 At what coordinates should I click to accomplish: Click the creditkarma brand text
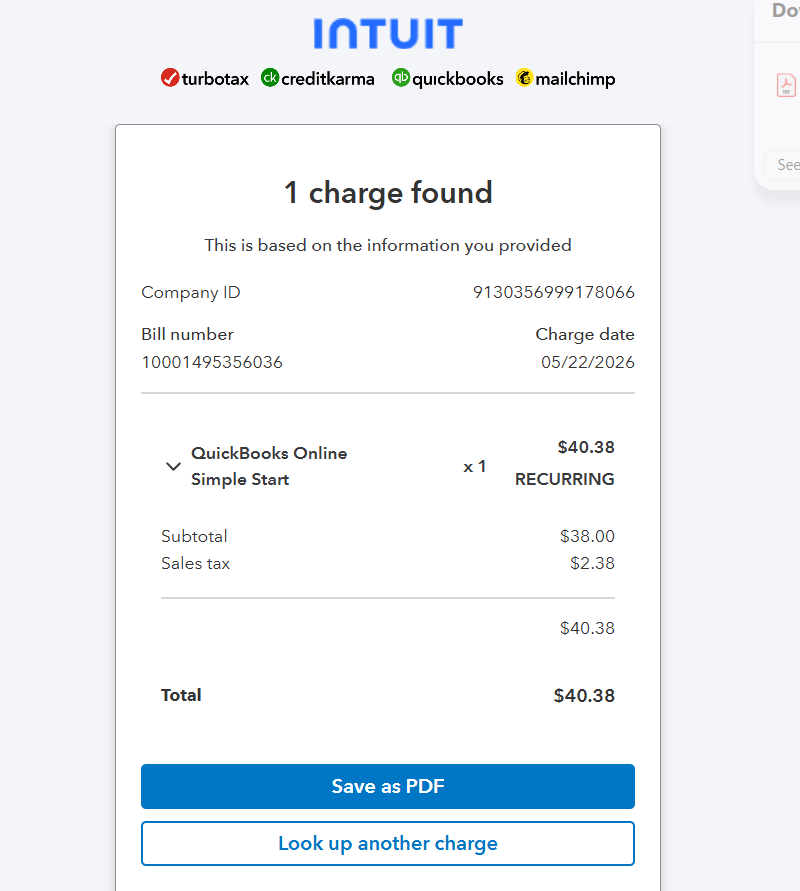pyautogui.click(x=328, y=78)
